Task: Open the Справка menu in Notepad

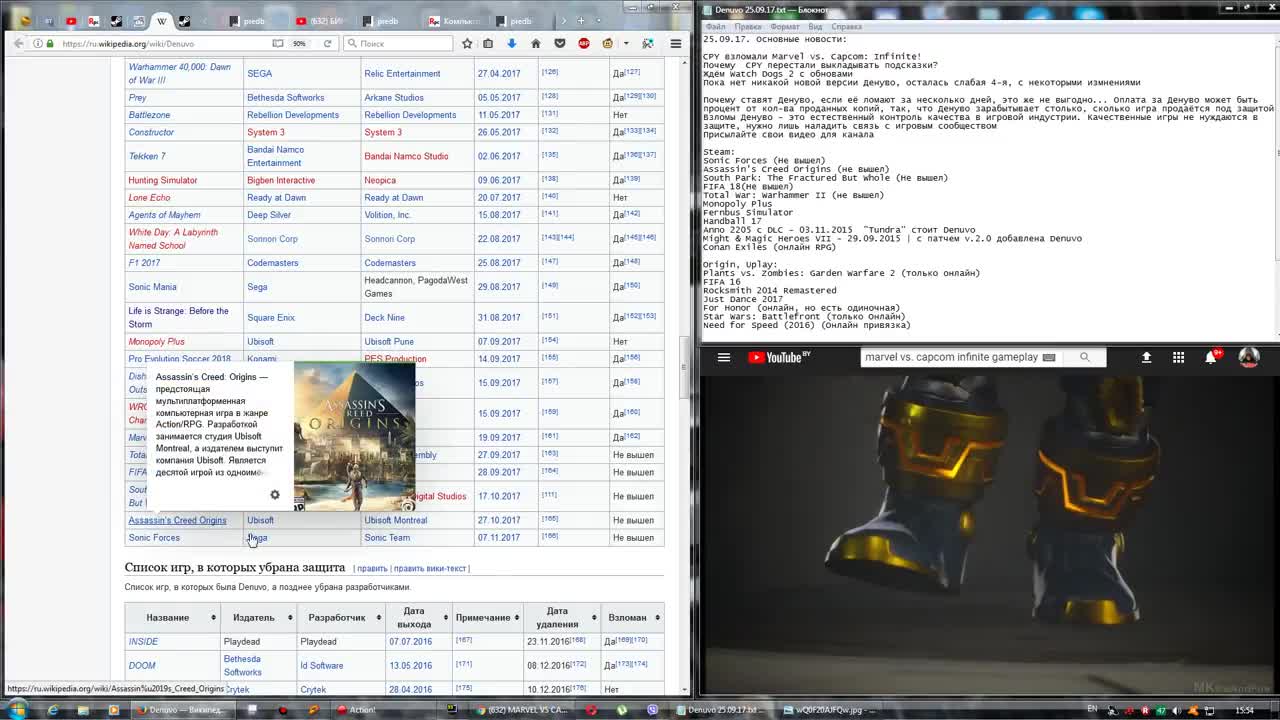Action: point(846,27)
